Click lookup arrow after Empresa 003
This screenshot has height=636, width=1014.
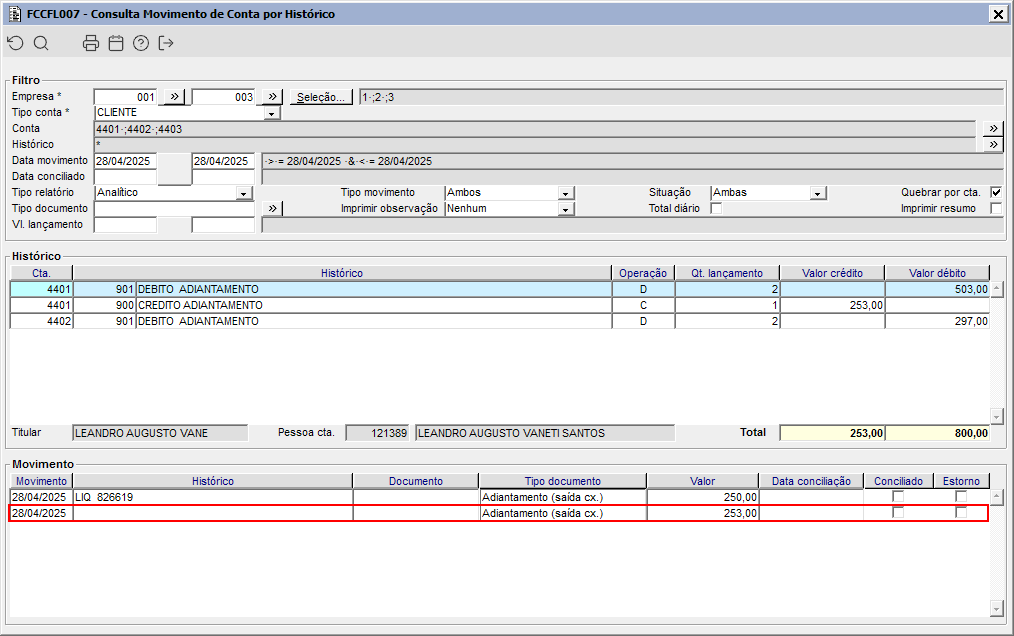pyautogui.click(x=272, y=96)
